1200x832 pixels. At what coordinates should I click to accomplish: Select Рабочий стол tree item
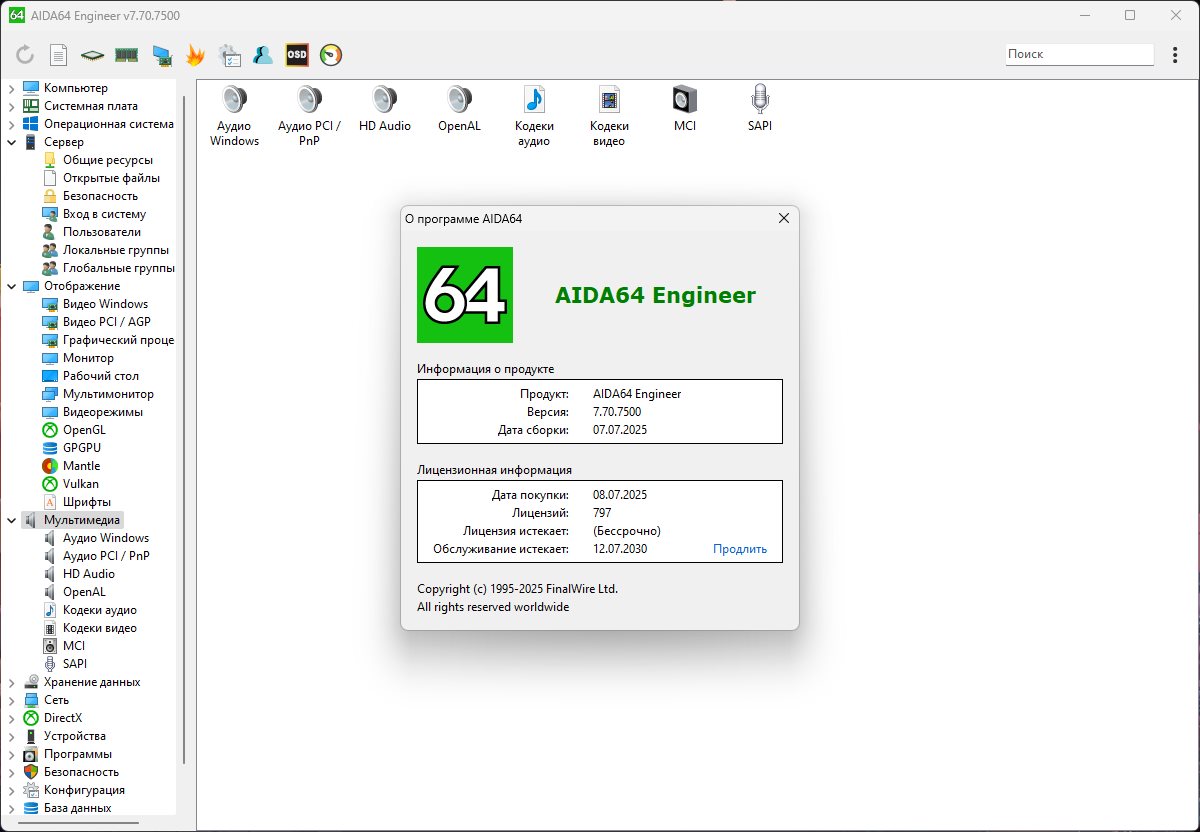point(101,376)
